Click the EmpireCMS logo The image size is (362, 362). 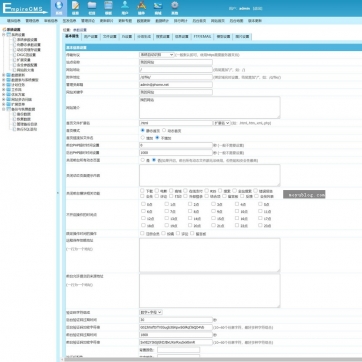(x=25, y=8)
